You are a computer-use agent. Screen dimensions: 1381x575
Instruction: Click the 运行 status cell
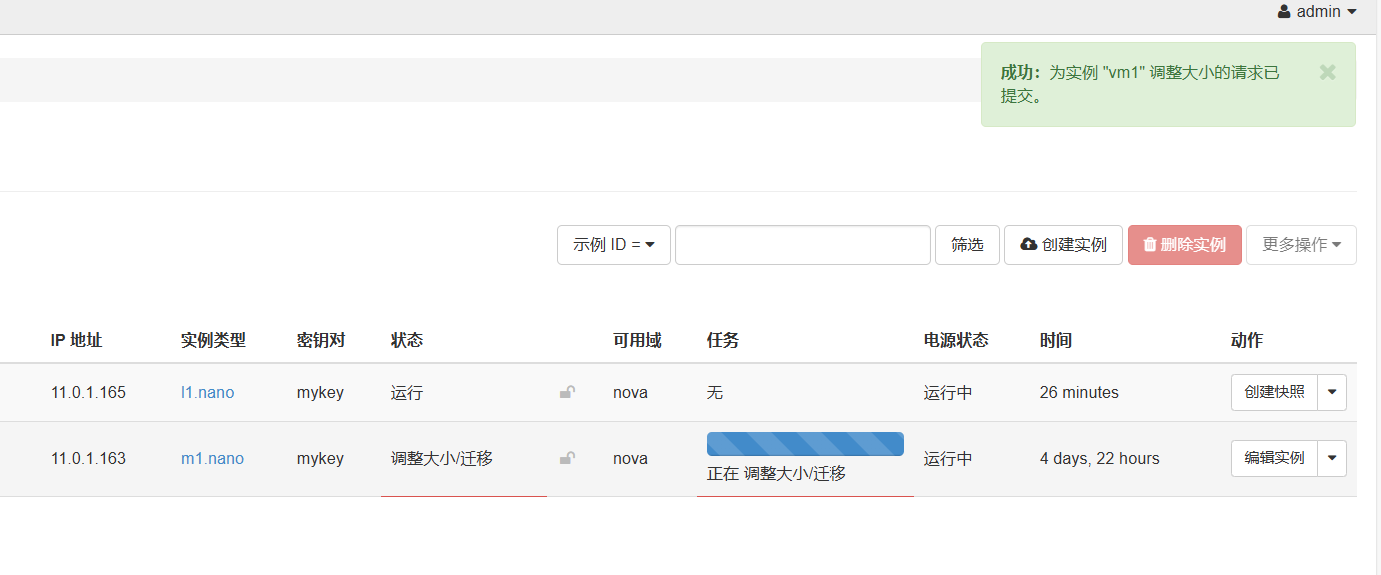(407, 393)
